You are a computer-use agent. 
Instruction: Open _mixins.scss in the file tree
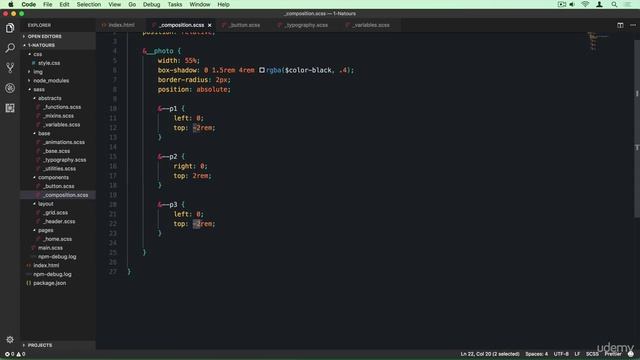tap(58, 116)
